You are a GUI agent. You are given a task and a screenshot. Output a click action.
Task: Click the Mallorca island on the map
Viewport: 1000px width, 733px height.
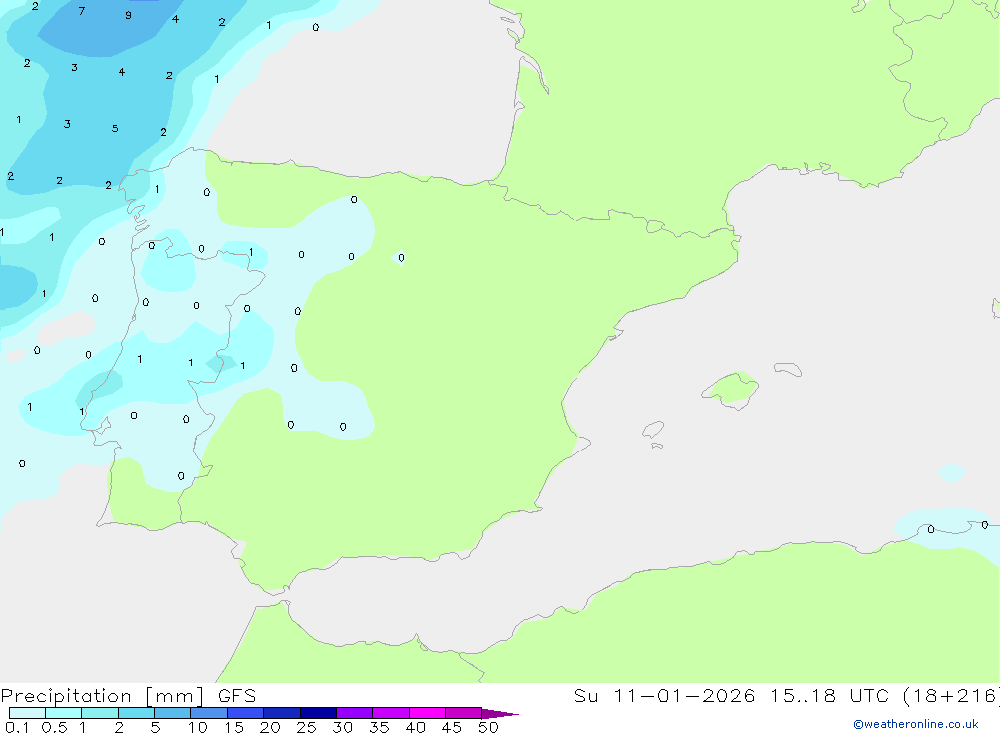click(x=731, y=390)
